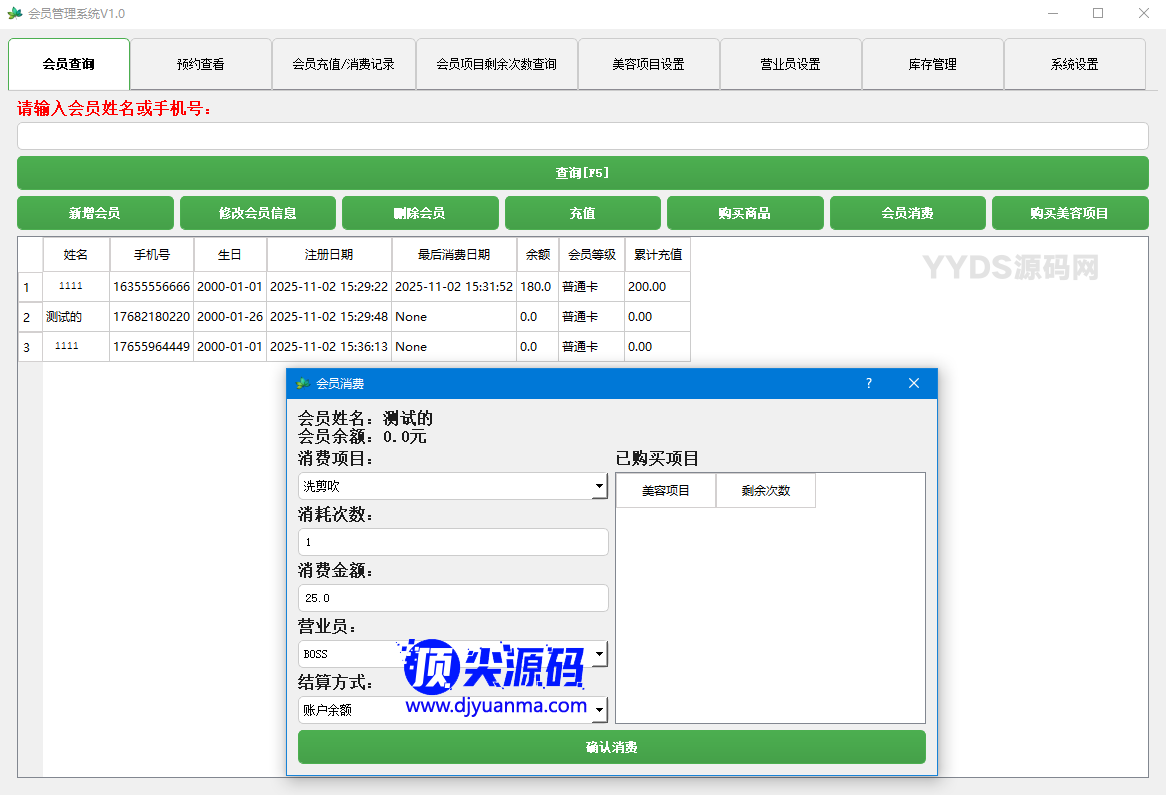
Task: Close the 会员消费 dialog
Action: [x=913, y=383]
